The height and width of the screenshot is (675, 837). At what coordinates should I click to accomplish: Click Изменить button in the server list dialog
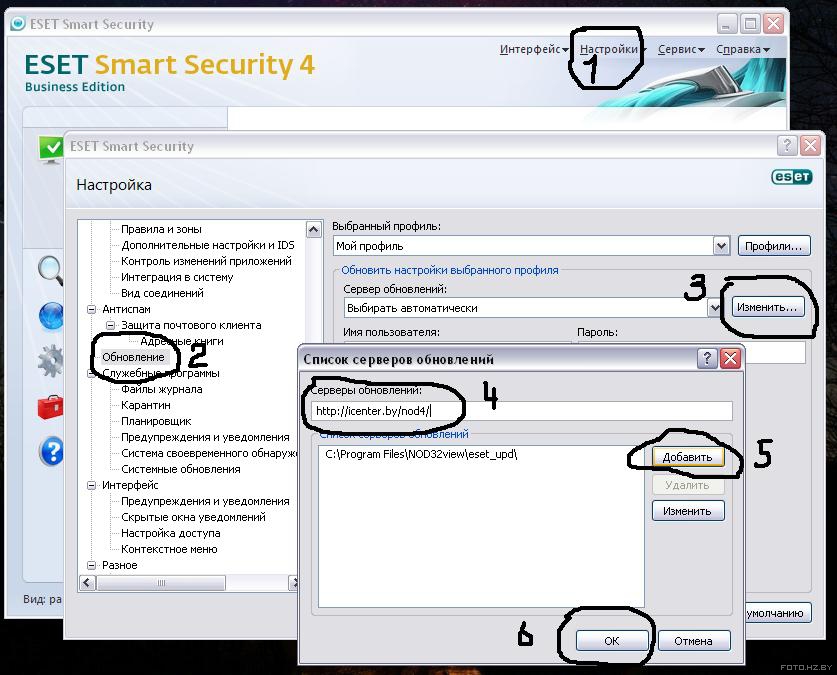[x=688, y=511]
